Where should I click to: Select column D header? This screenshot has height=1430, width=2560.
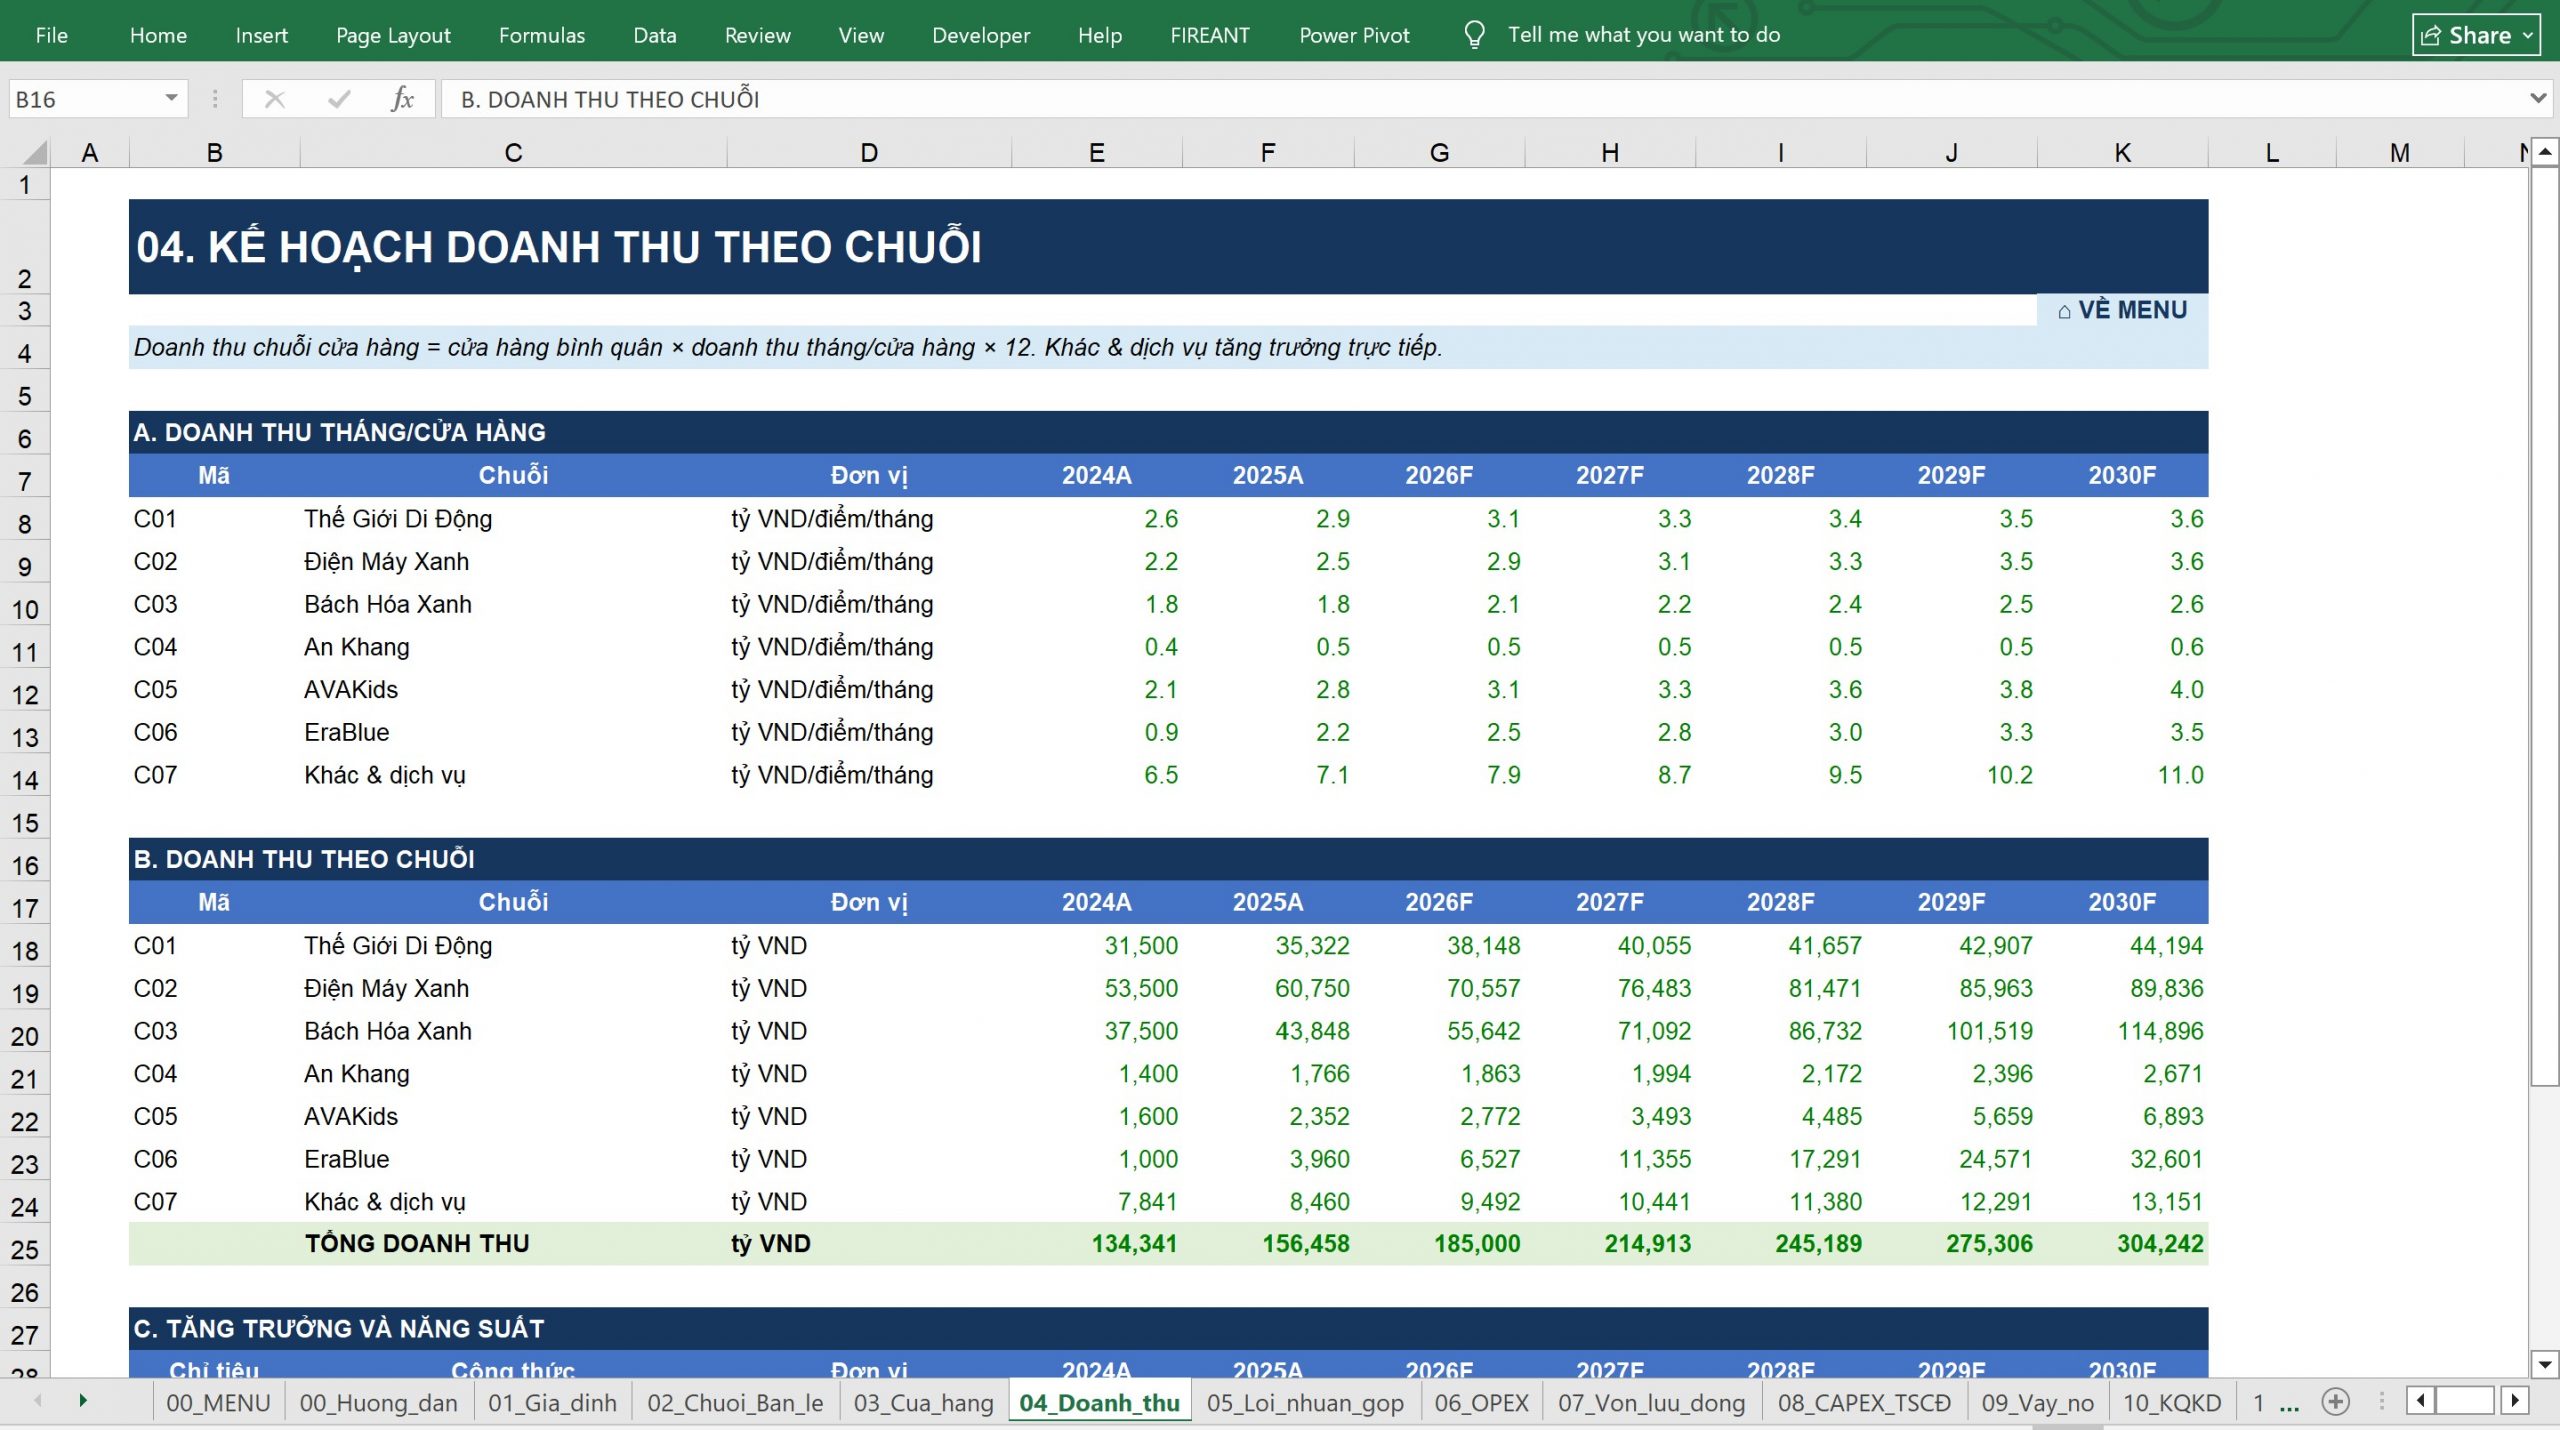(869, 153)
